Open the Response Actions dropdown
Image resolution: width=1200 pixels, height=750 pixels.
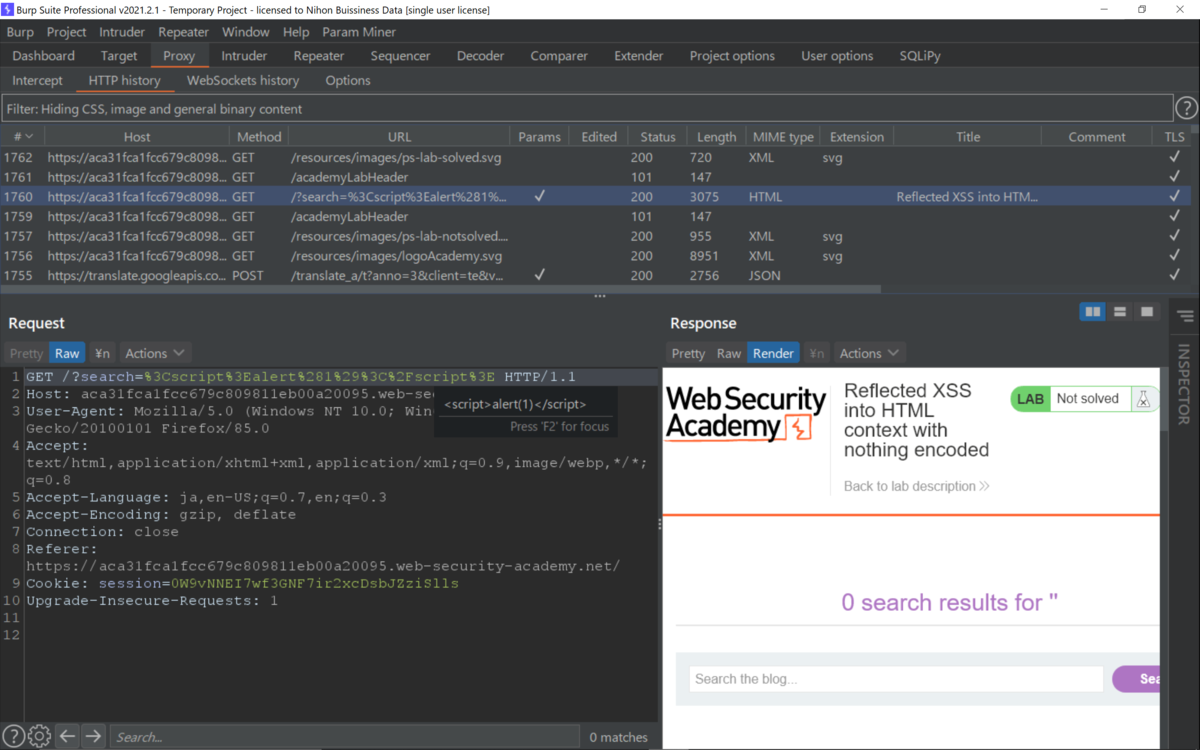pyautogui.click(x=869, y=352)
